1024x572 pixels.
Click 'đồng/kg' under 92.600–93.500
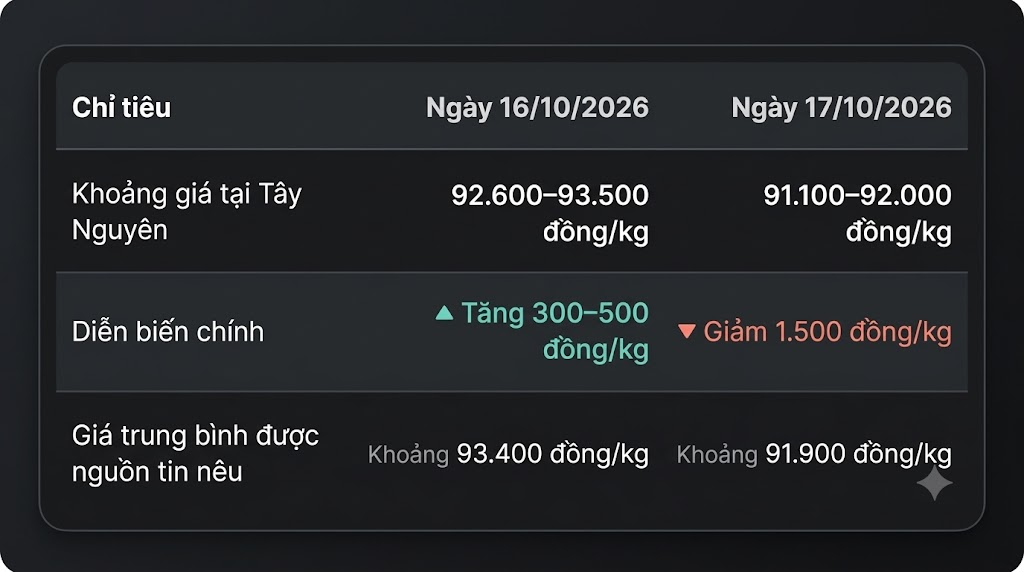click(596, 232)
